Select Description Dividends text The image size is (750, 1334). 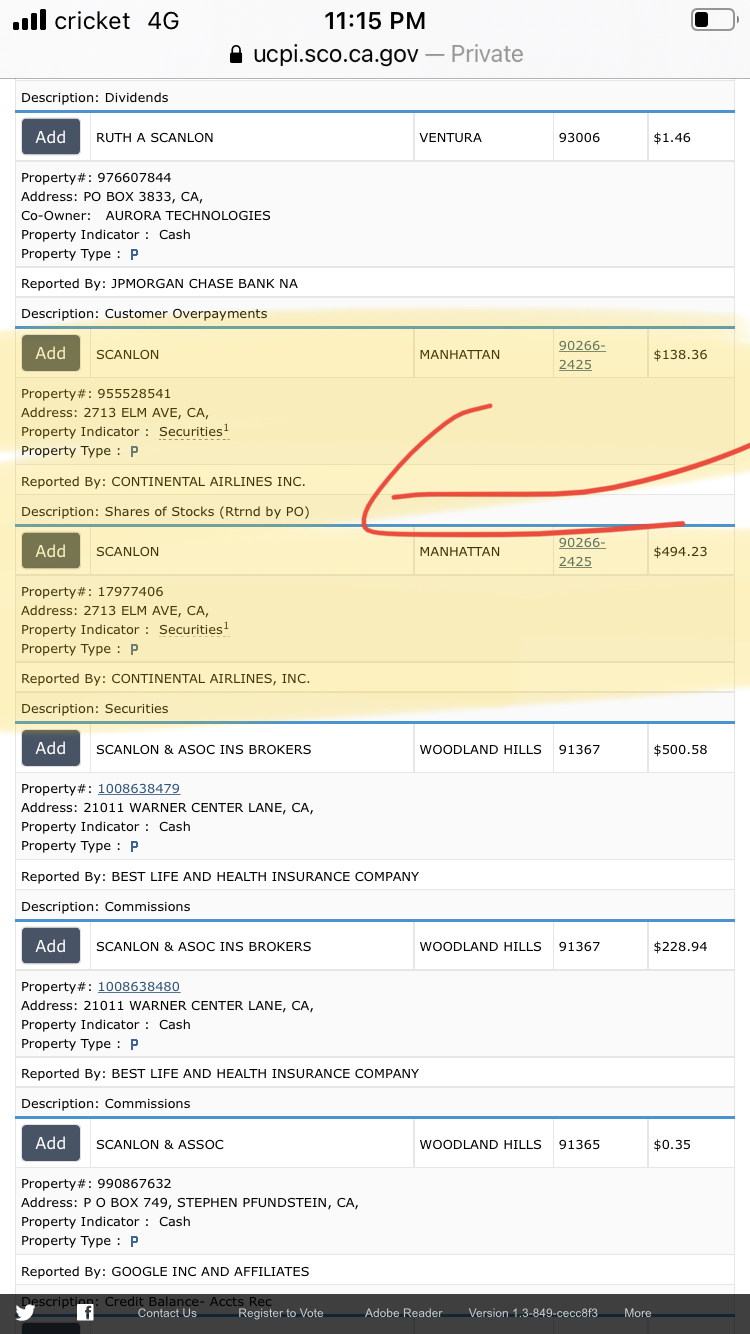point(95,98)
